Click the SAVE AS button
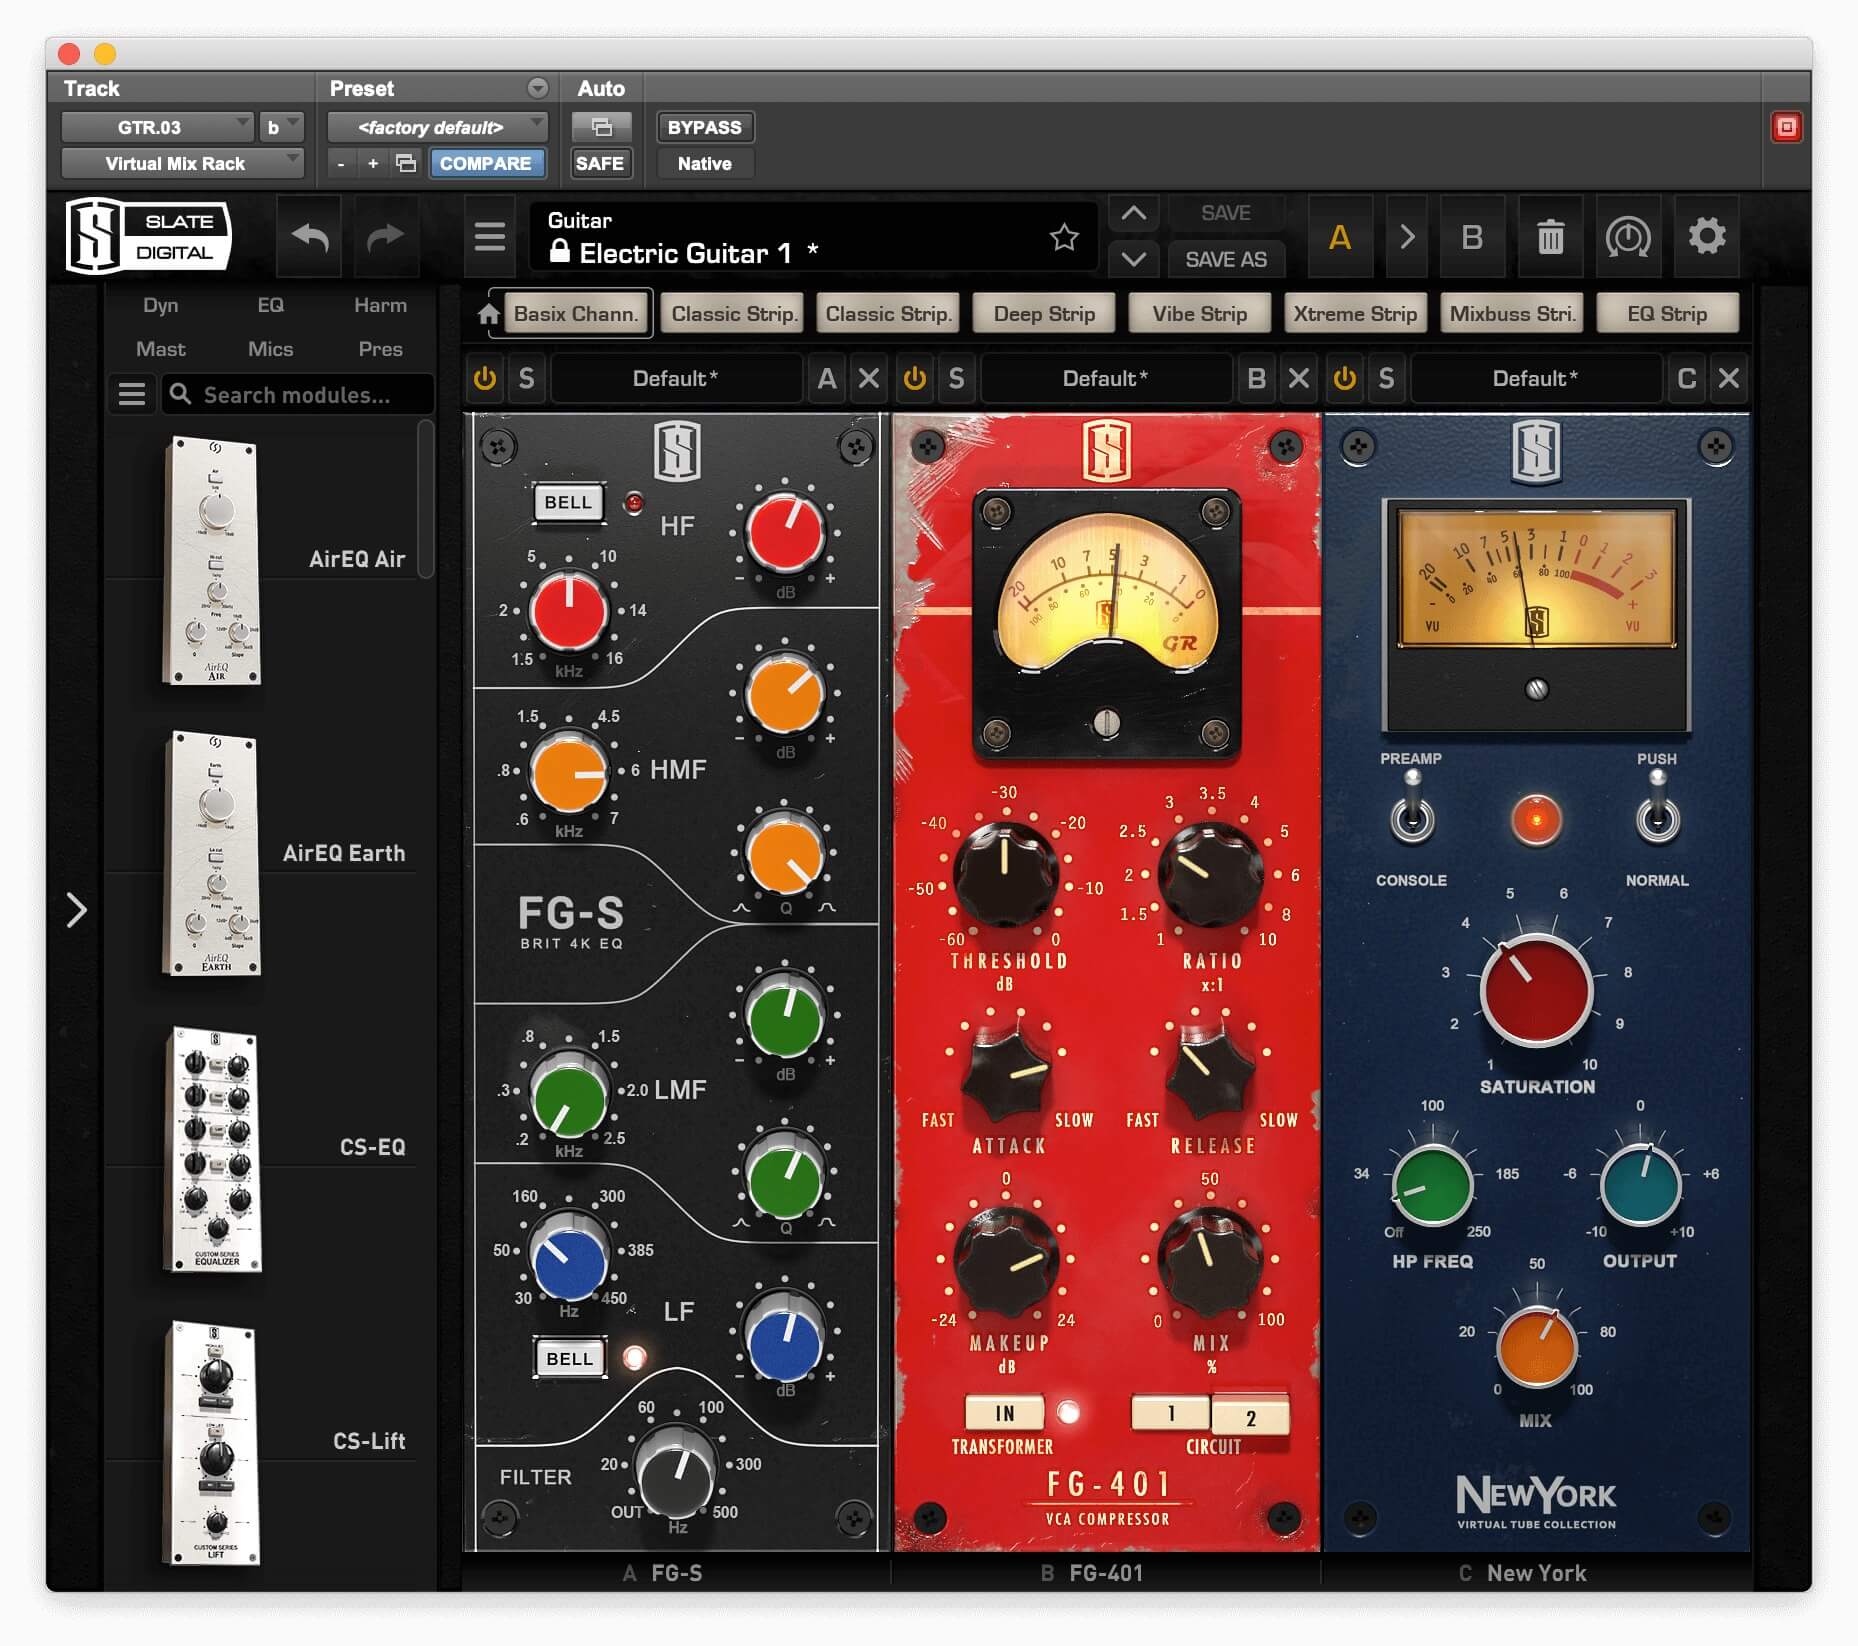Image resolution: width=1858 pixels, height=1646 pixels. tap(1226, 259)
